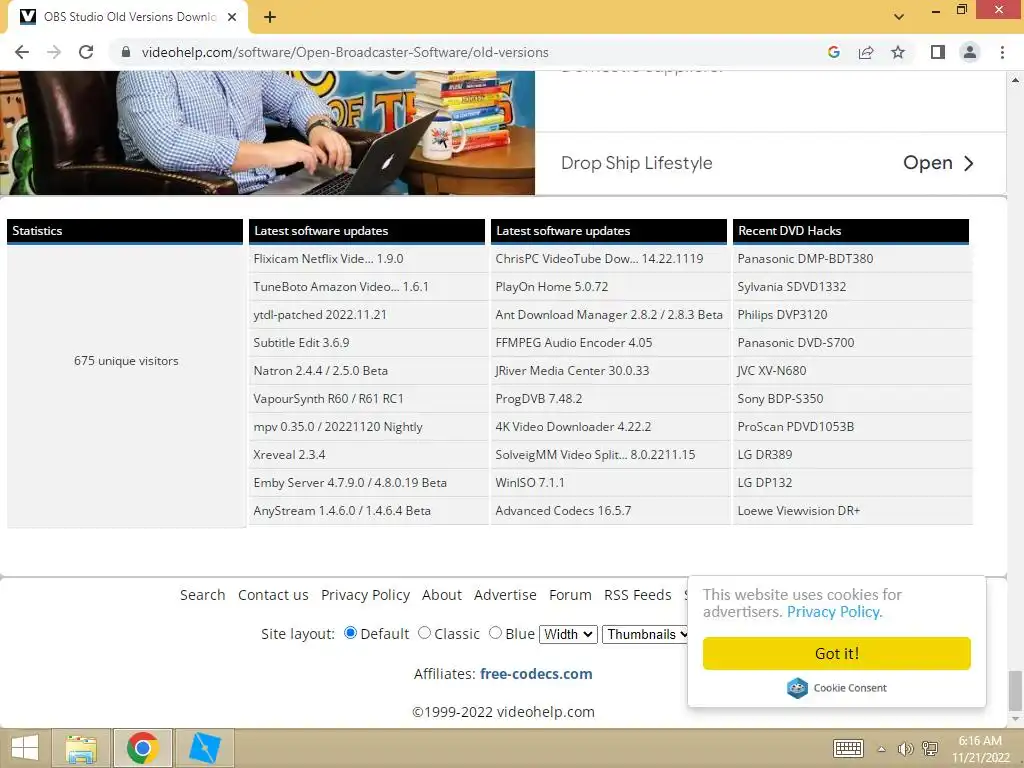Select Classic site layout radio
Viewport: 1024px width, 768px height.
click(x=424, y=633)
